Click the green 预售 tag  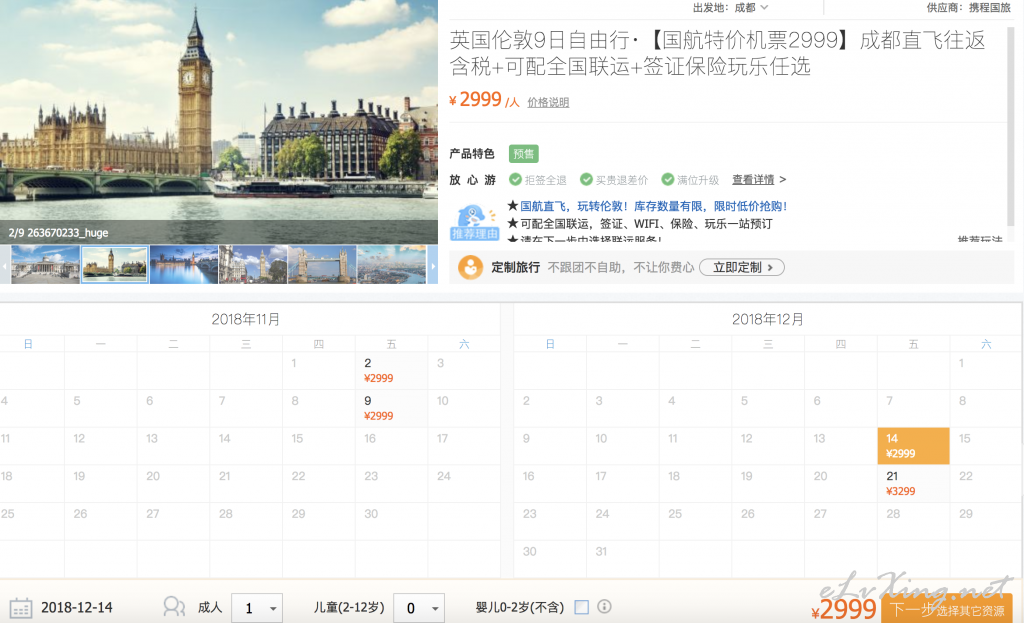pyautogui.click(x=524, y=153)
